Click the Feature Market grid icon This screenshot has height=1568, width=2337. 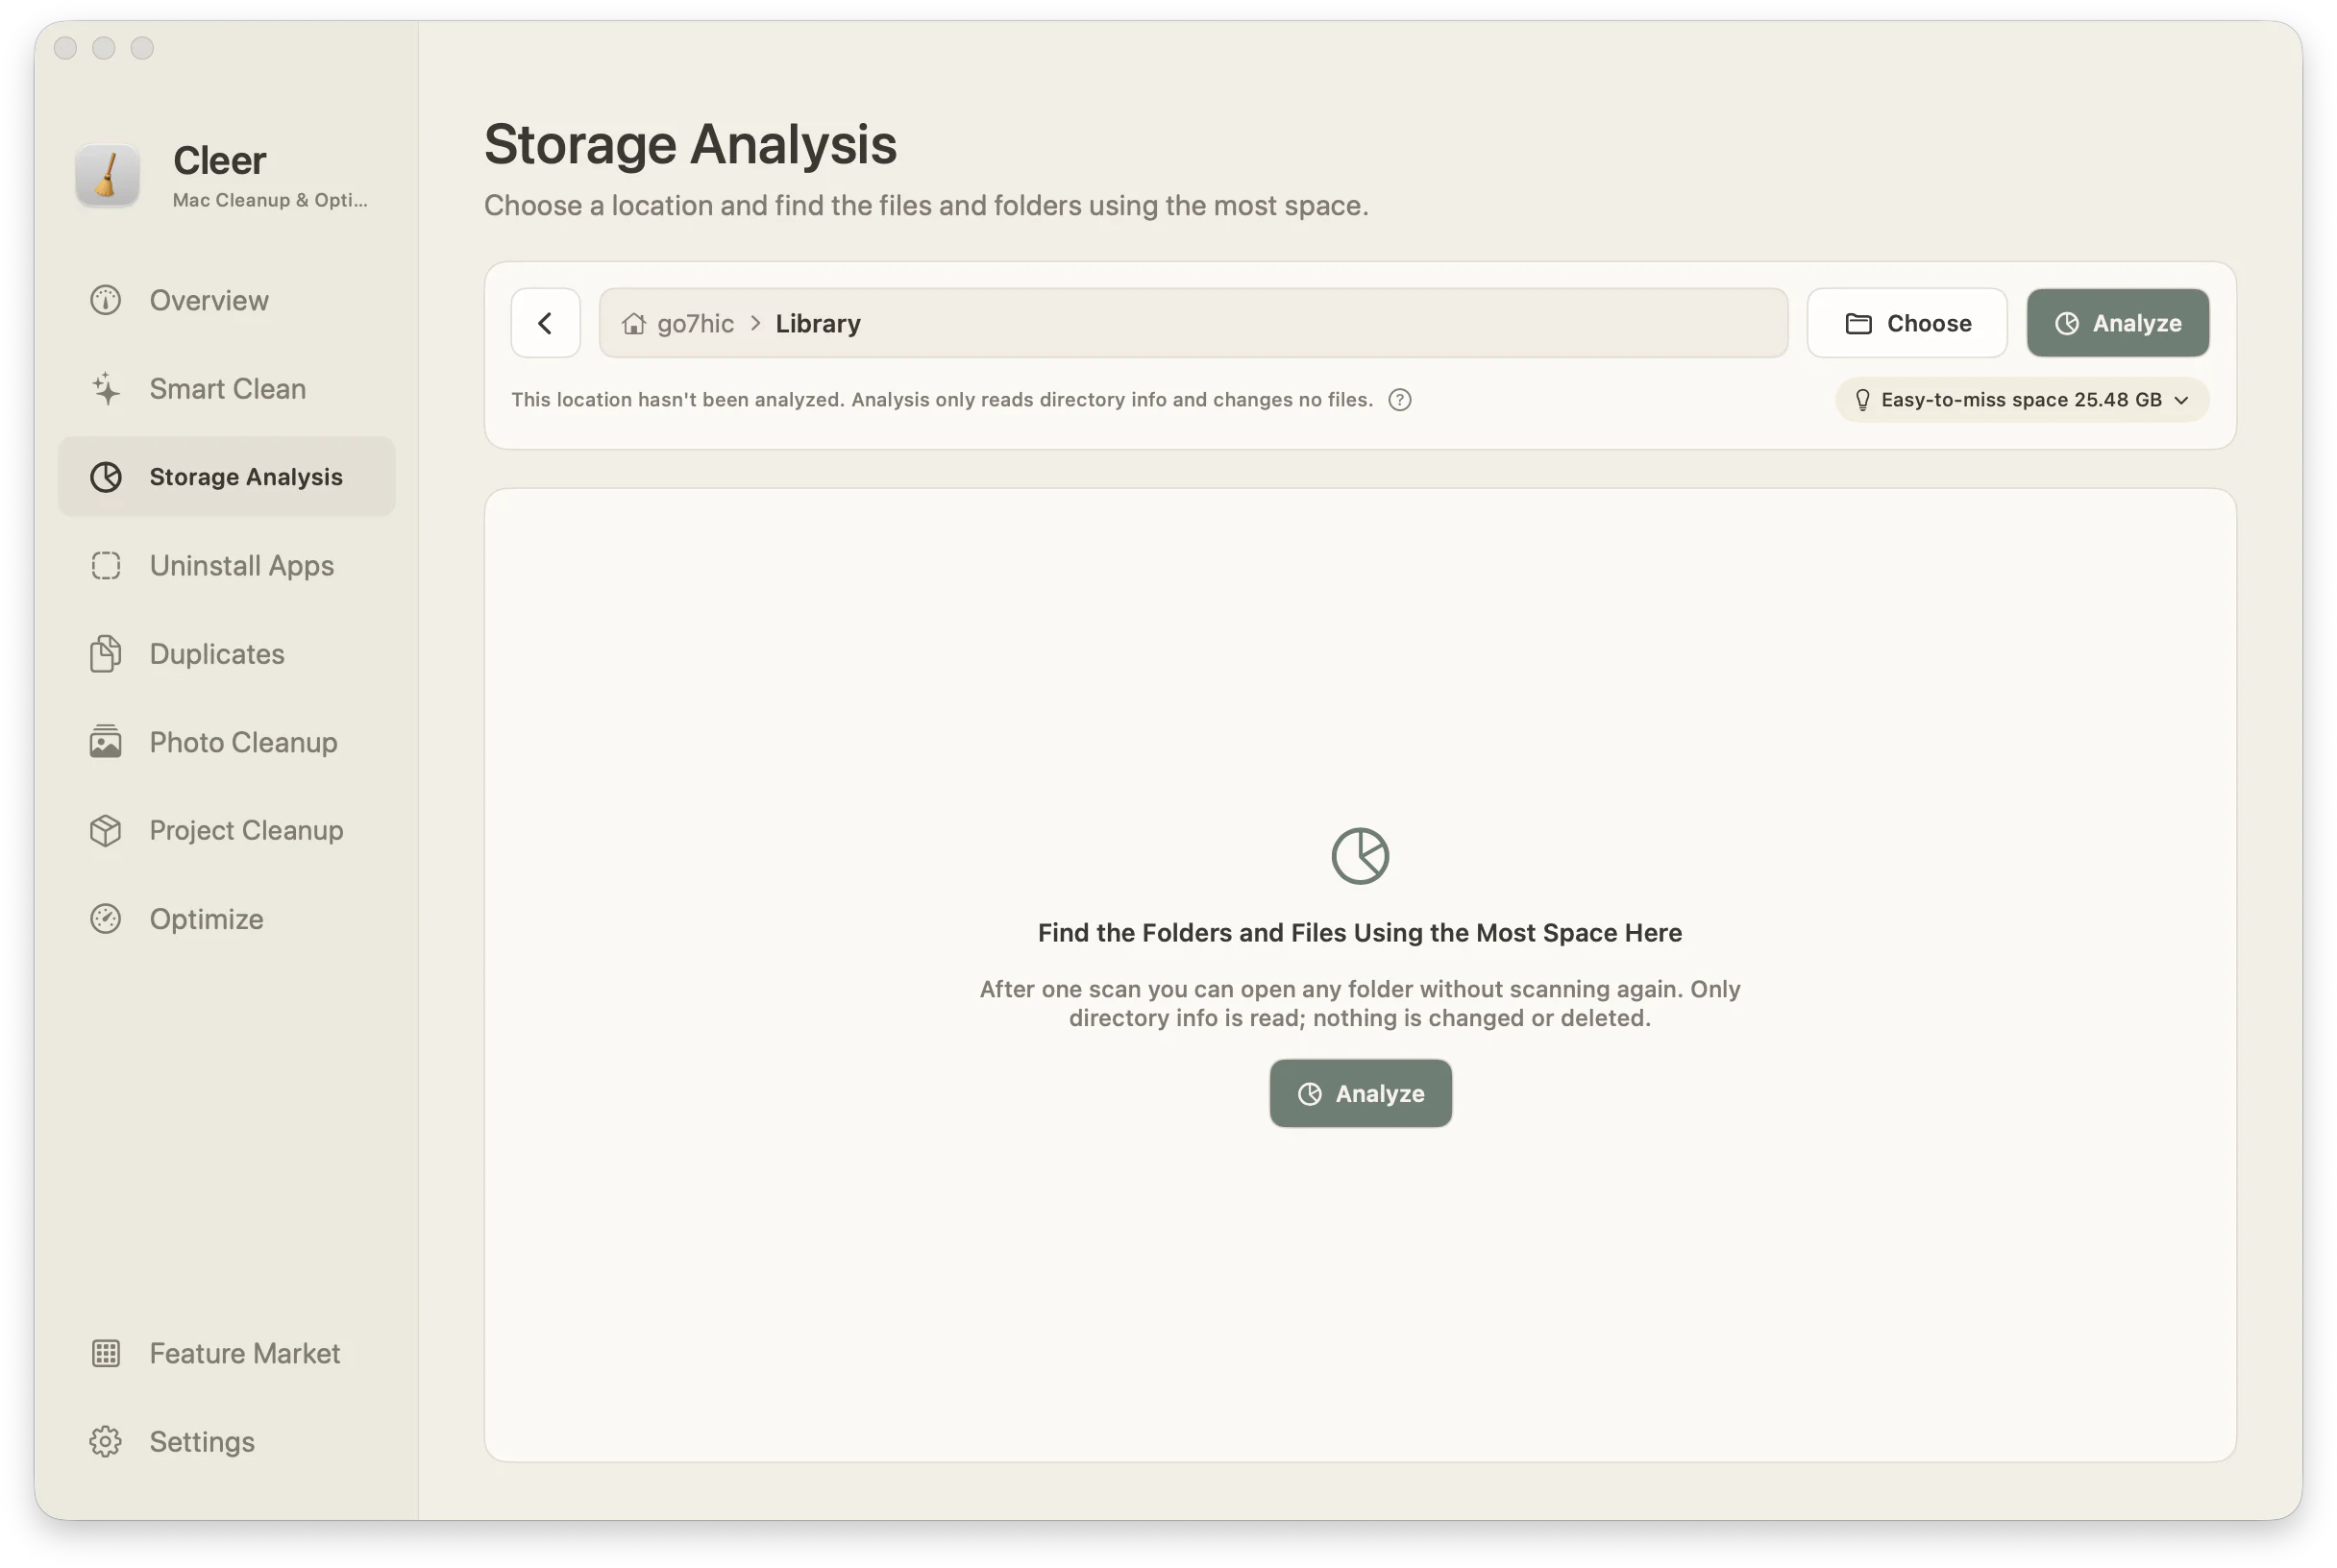(x=105, y=1353)
